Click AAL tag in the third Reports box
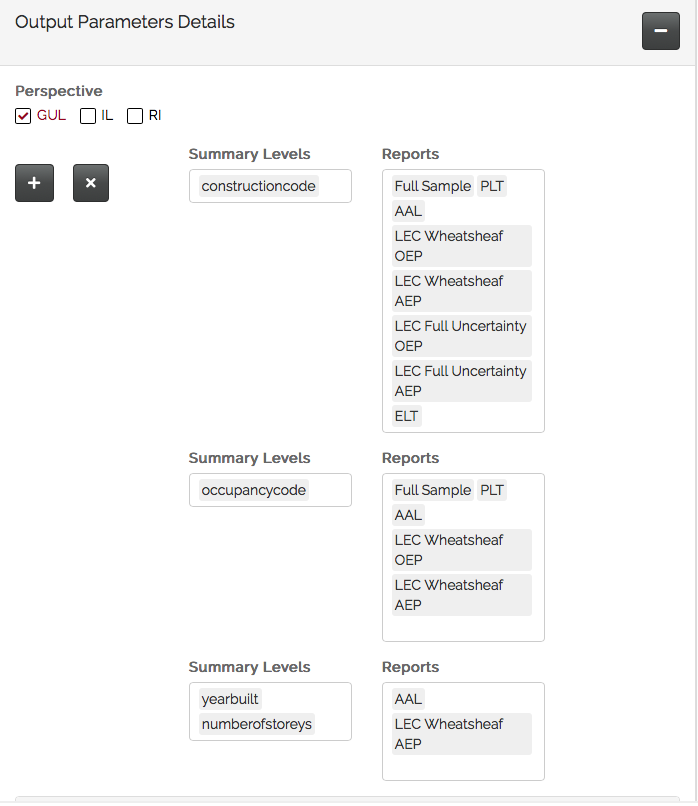 click(408, 699)
